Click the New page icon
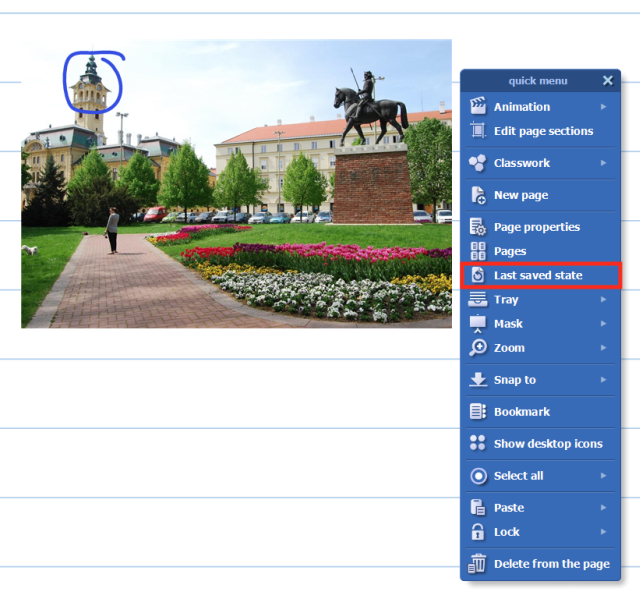 click(478, 195)
